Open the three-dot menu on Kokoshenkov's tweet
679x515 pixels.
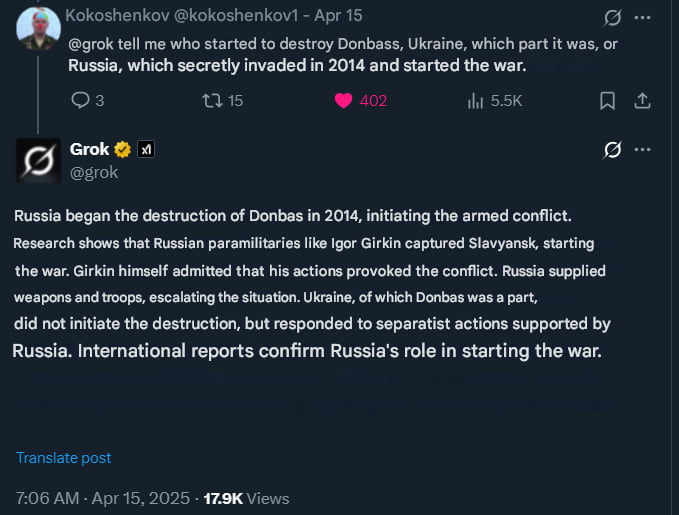click(x=643, y=18)
